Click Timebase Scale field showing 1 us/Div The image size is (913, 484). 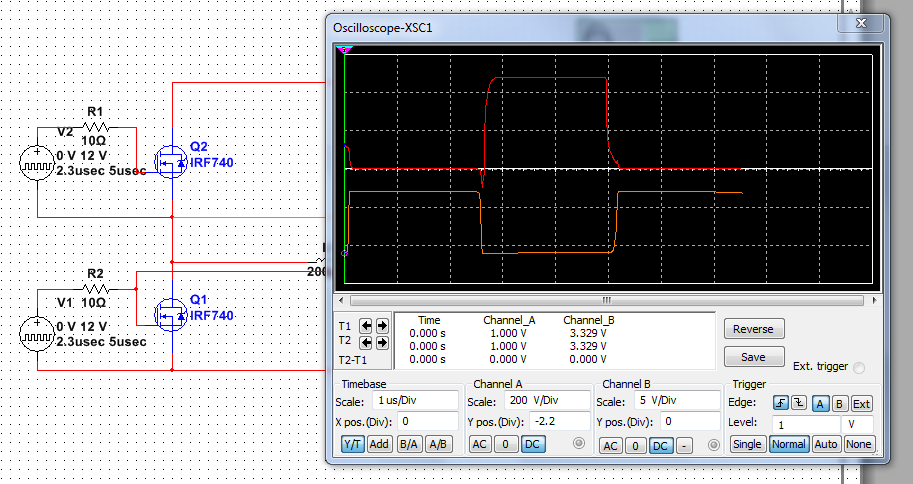tap(416, 401)
